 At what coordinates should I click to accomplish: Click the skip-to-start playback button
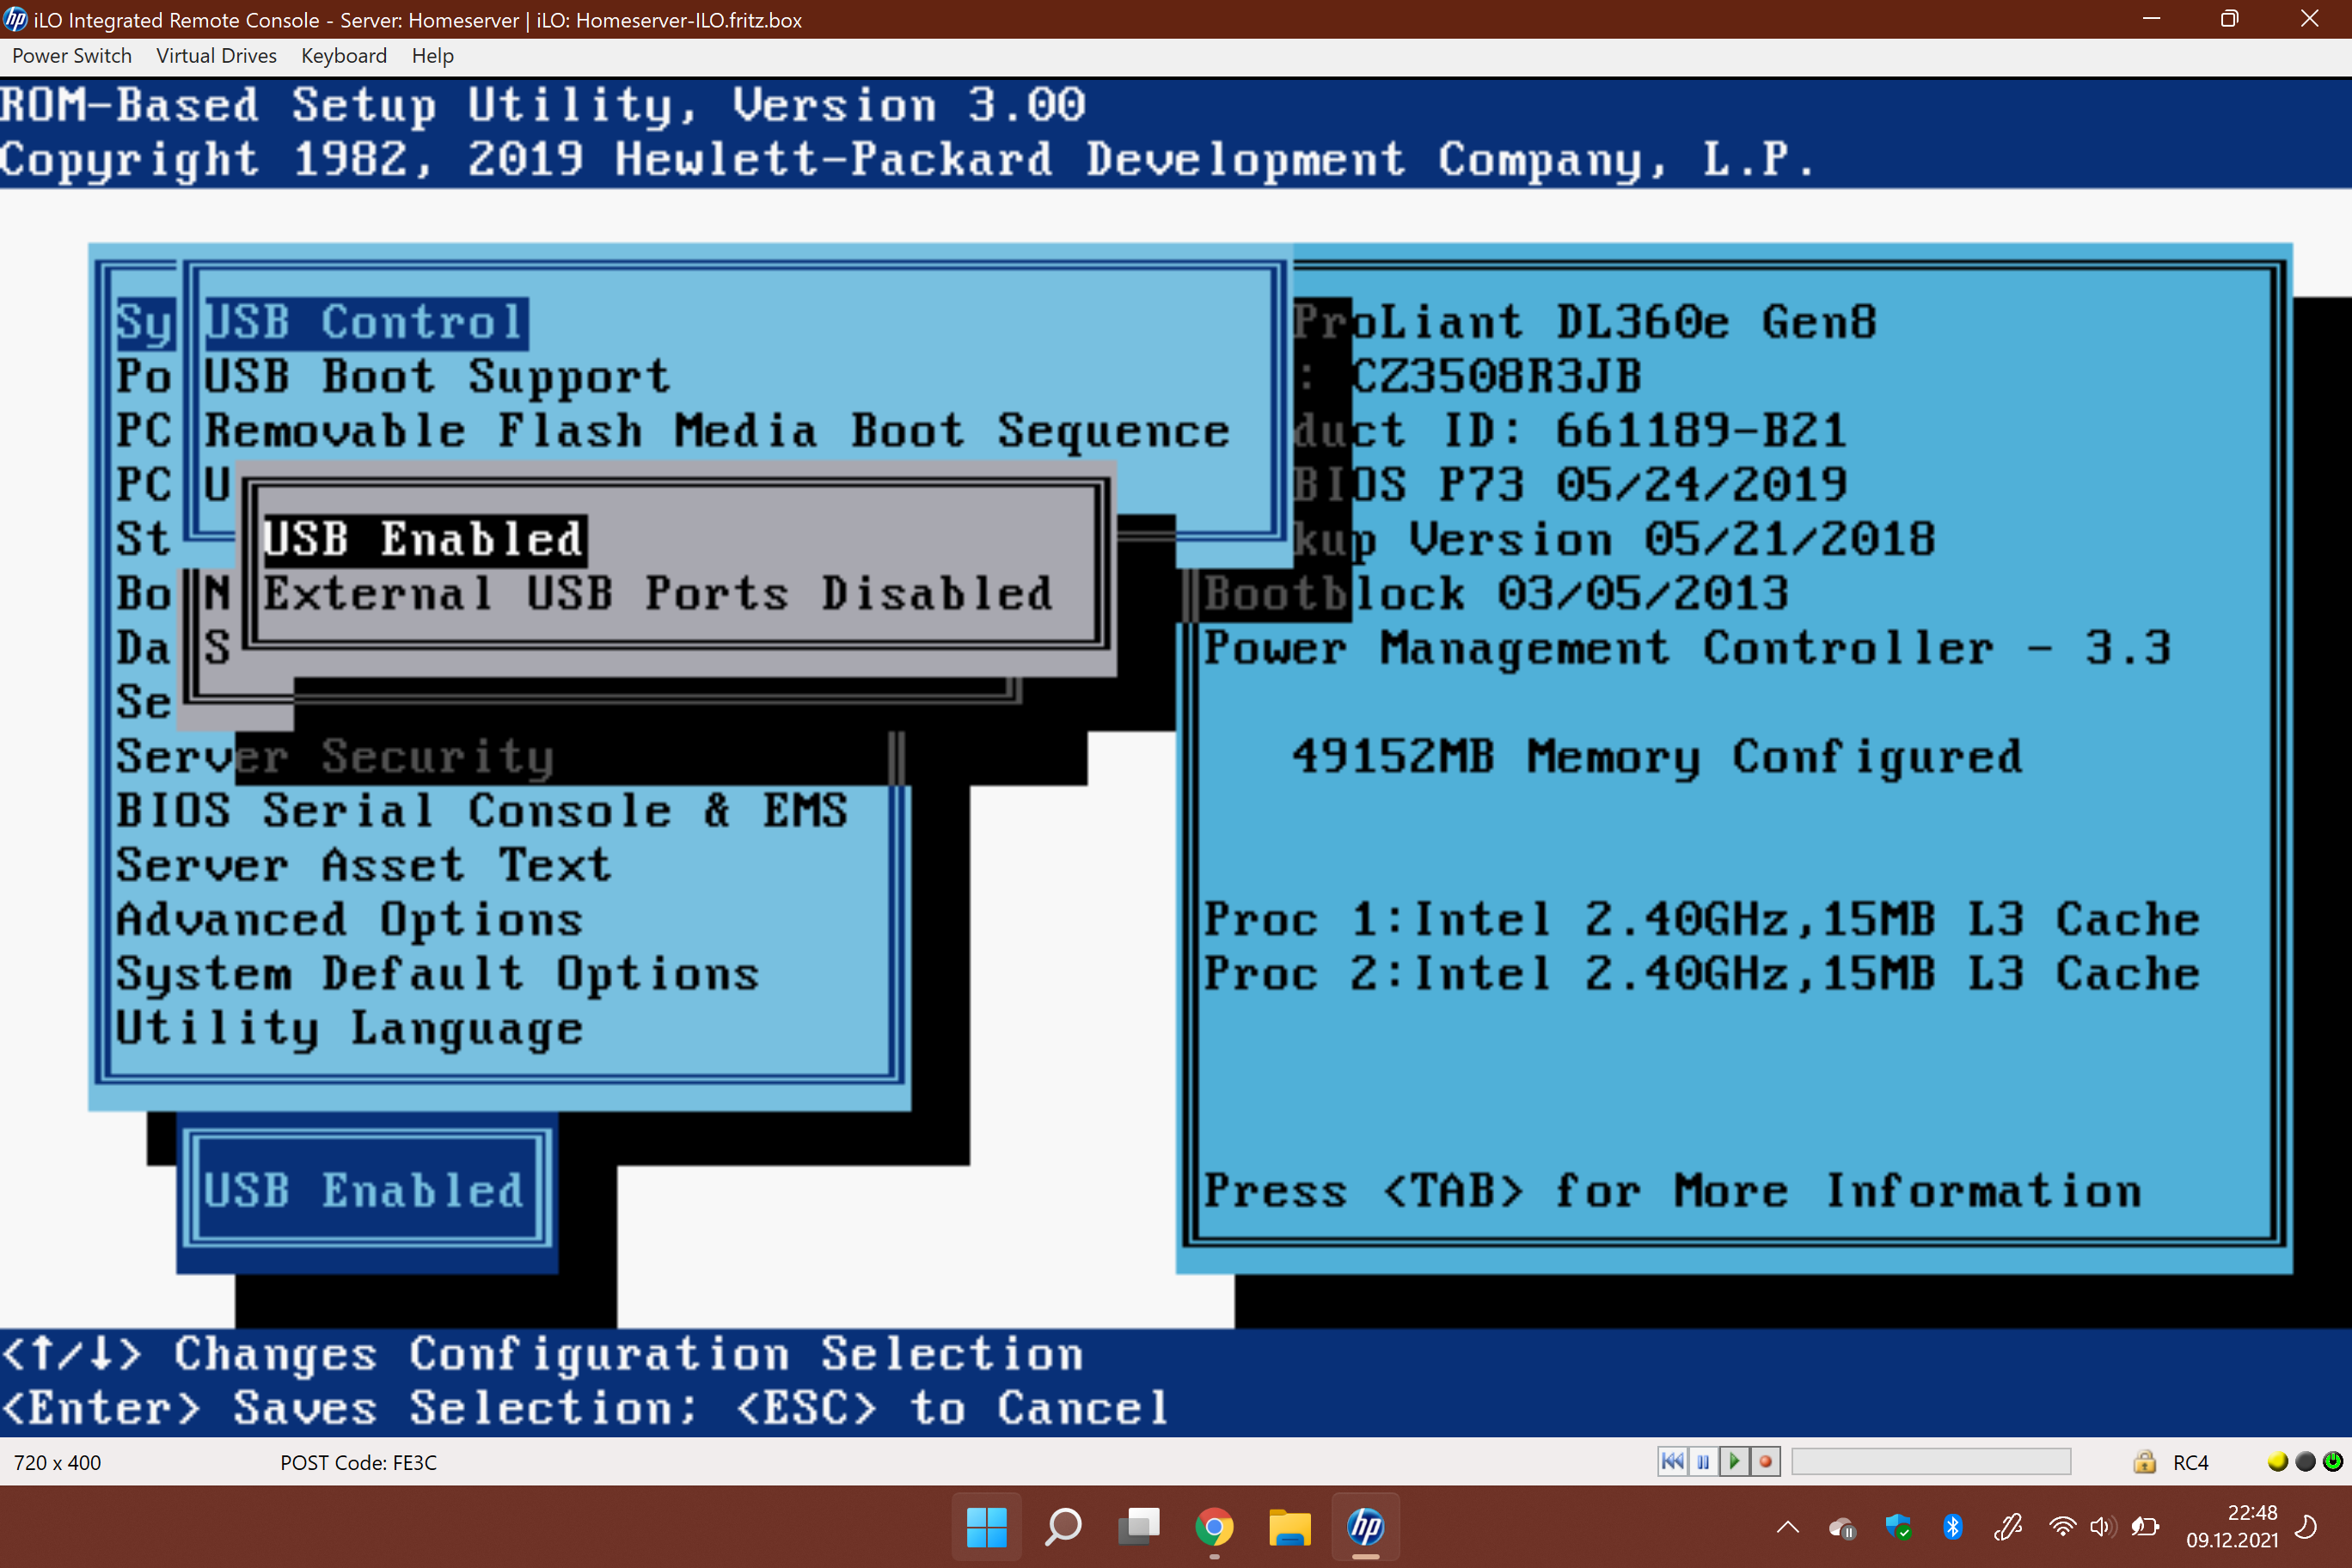1671,1462
